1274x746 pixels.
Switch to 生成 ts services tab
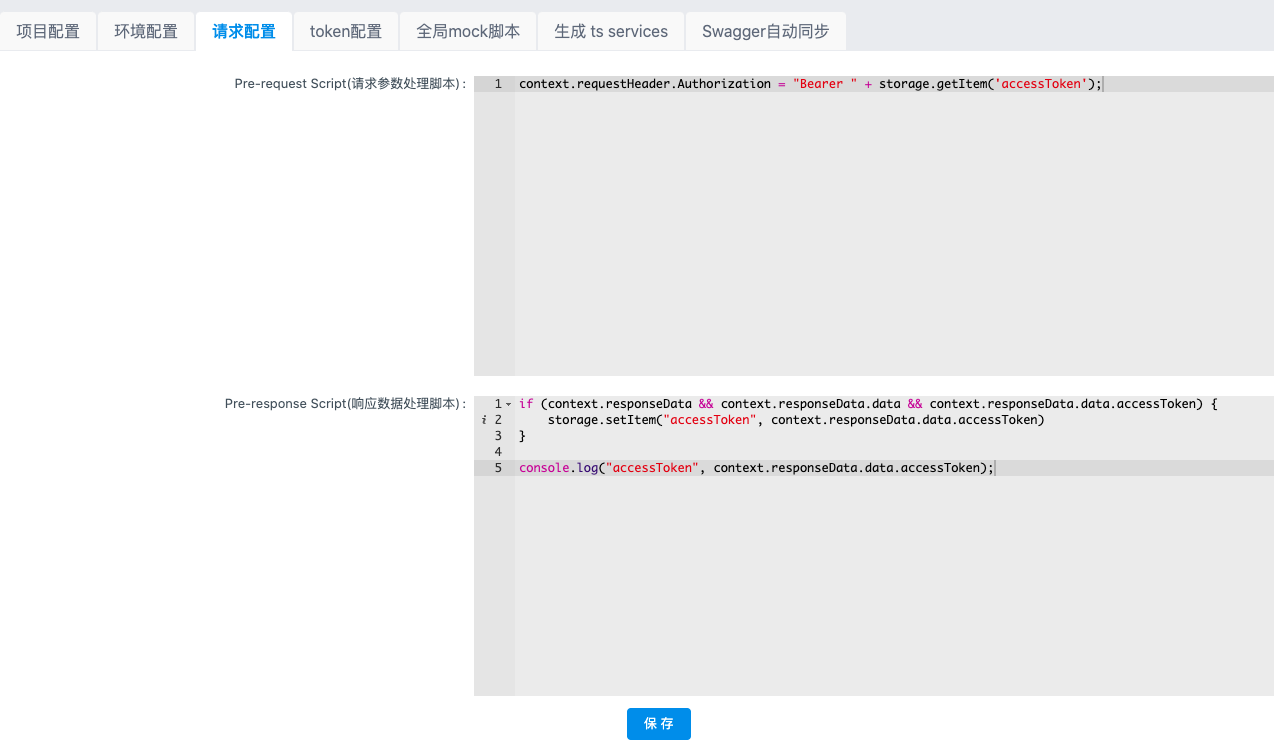(x=611, y=31)
